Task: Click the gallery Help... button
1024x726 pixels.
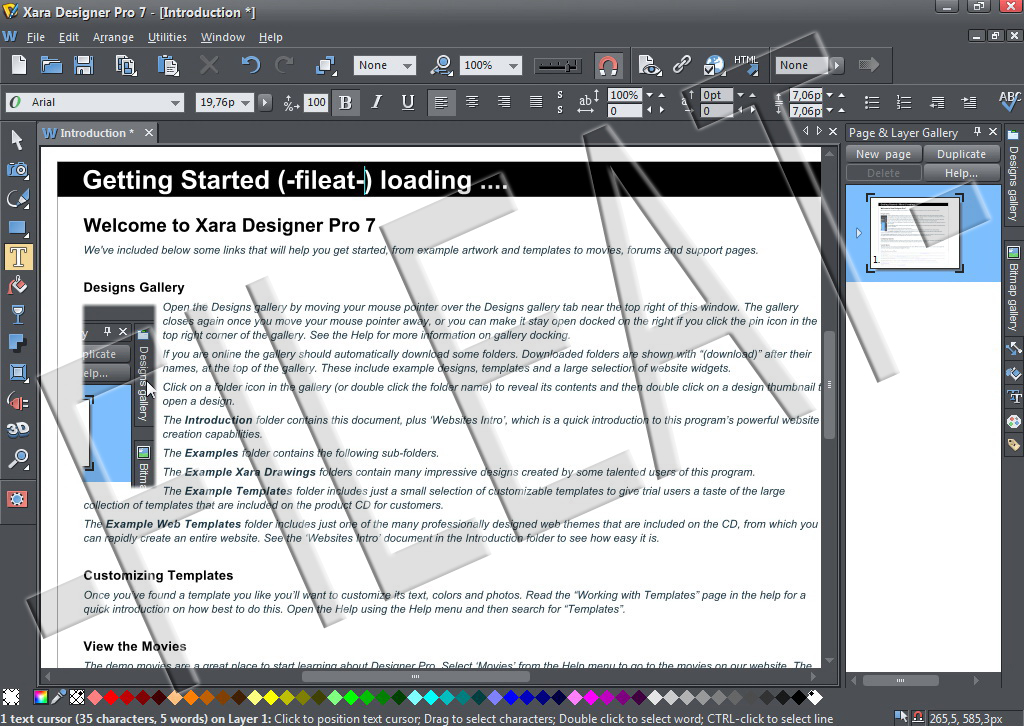Action: tap(961, 173)
